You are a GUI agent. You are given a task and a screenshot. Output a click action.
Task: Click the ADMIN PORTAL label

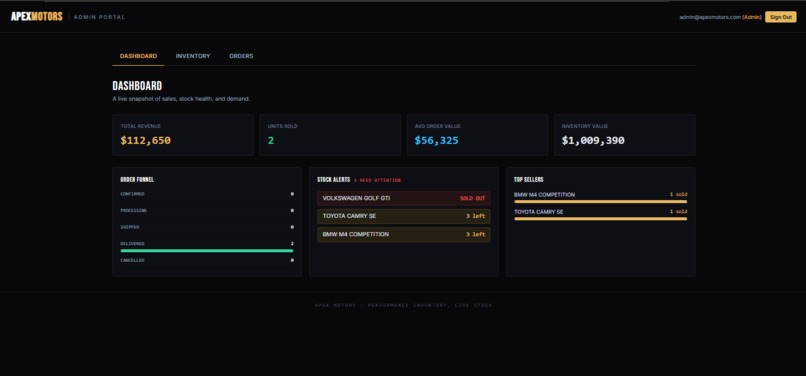pos(99,17)
